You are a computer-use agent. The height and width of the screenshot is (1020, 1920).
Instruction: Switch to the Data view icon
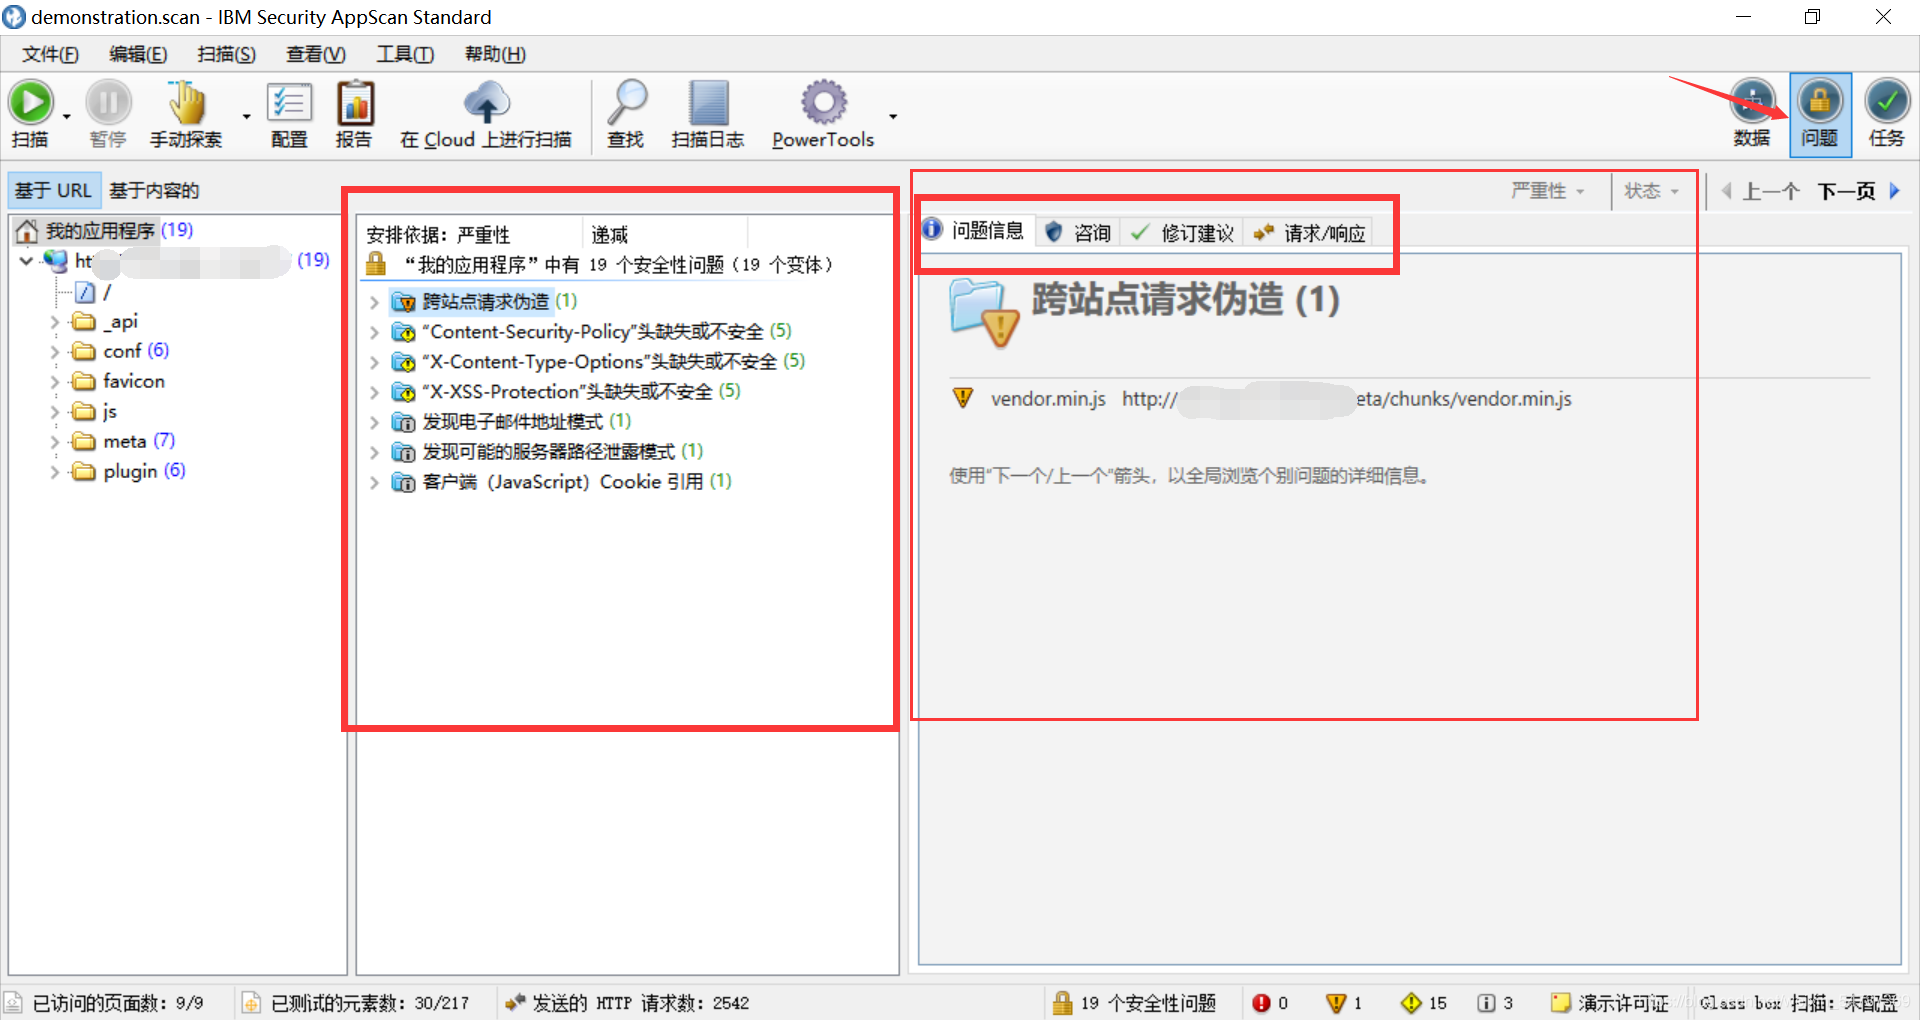pyautogui.click(x=1752, y=102)
